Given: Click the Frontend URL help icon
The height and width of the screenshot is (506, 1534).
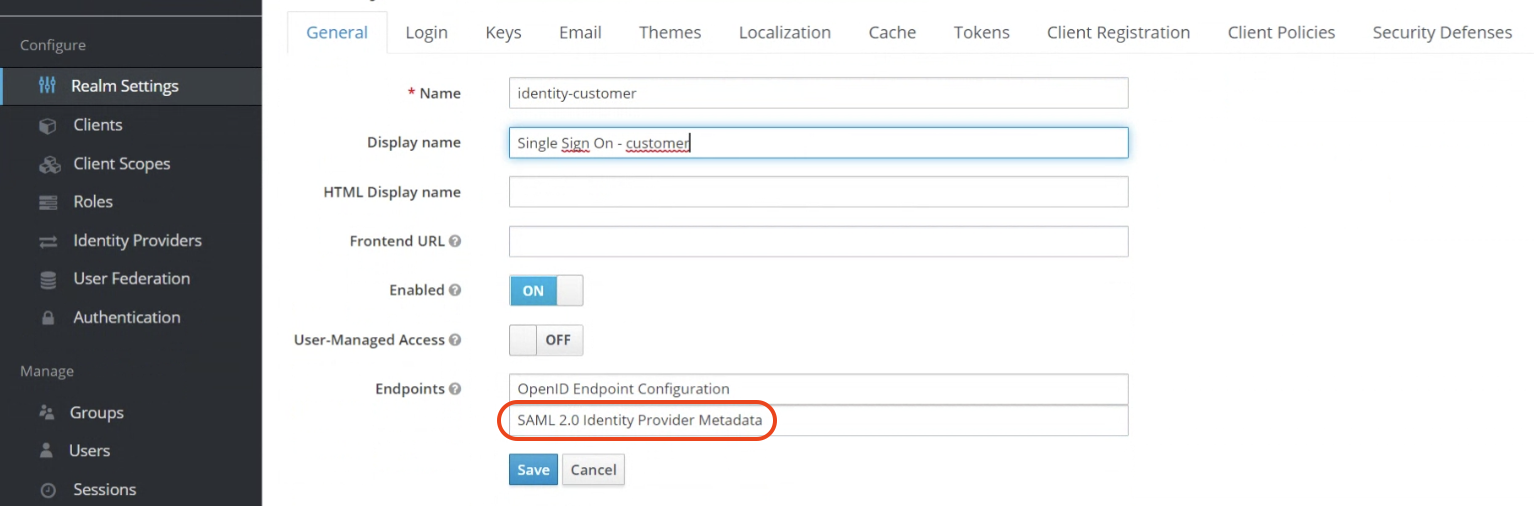Looking at the screenshot, I should (x=455, y=241).
